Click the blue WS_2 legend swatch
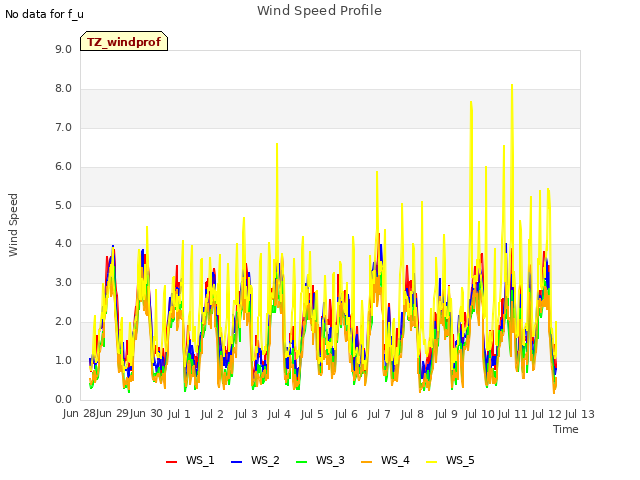 coord(237,462)
